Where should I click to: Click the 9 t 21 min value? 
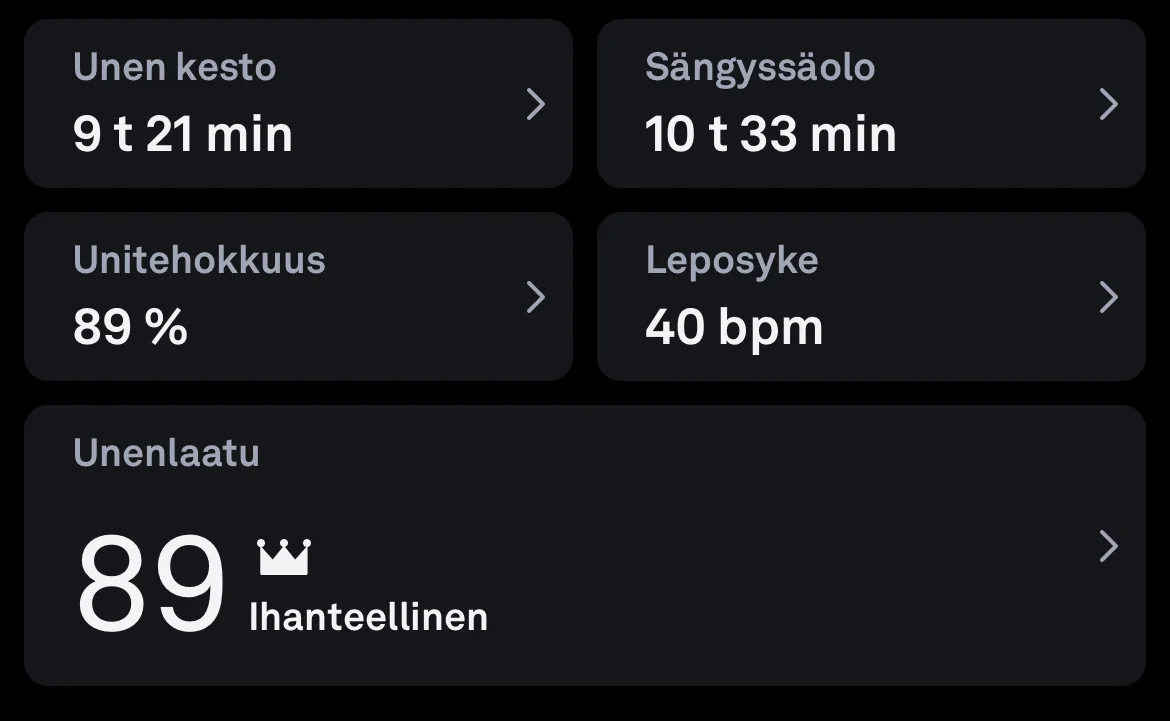(183, 135)
